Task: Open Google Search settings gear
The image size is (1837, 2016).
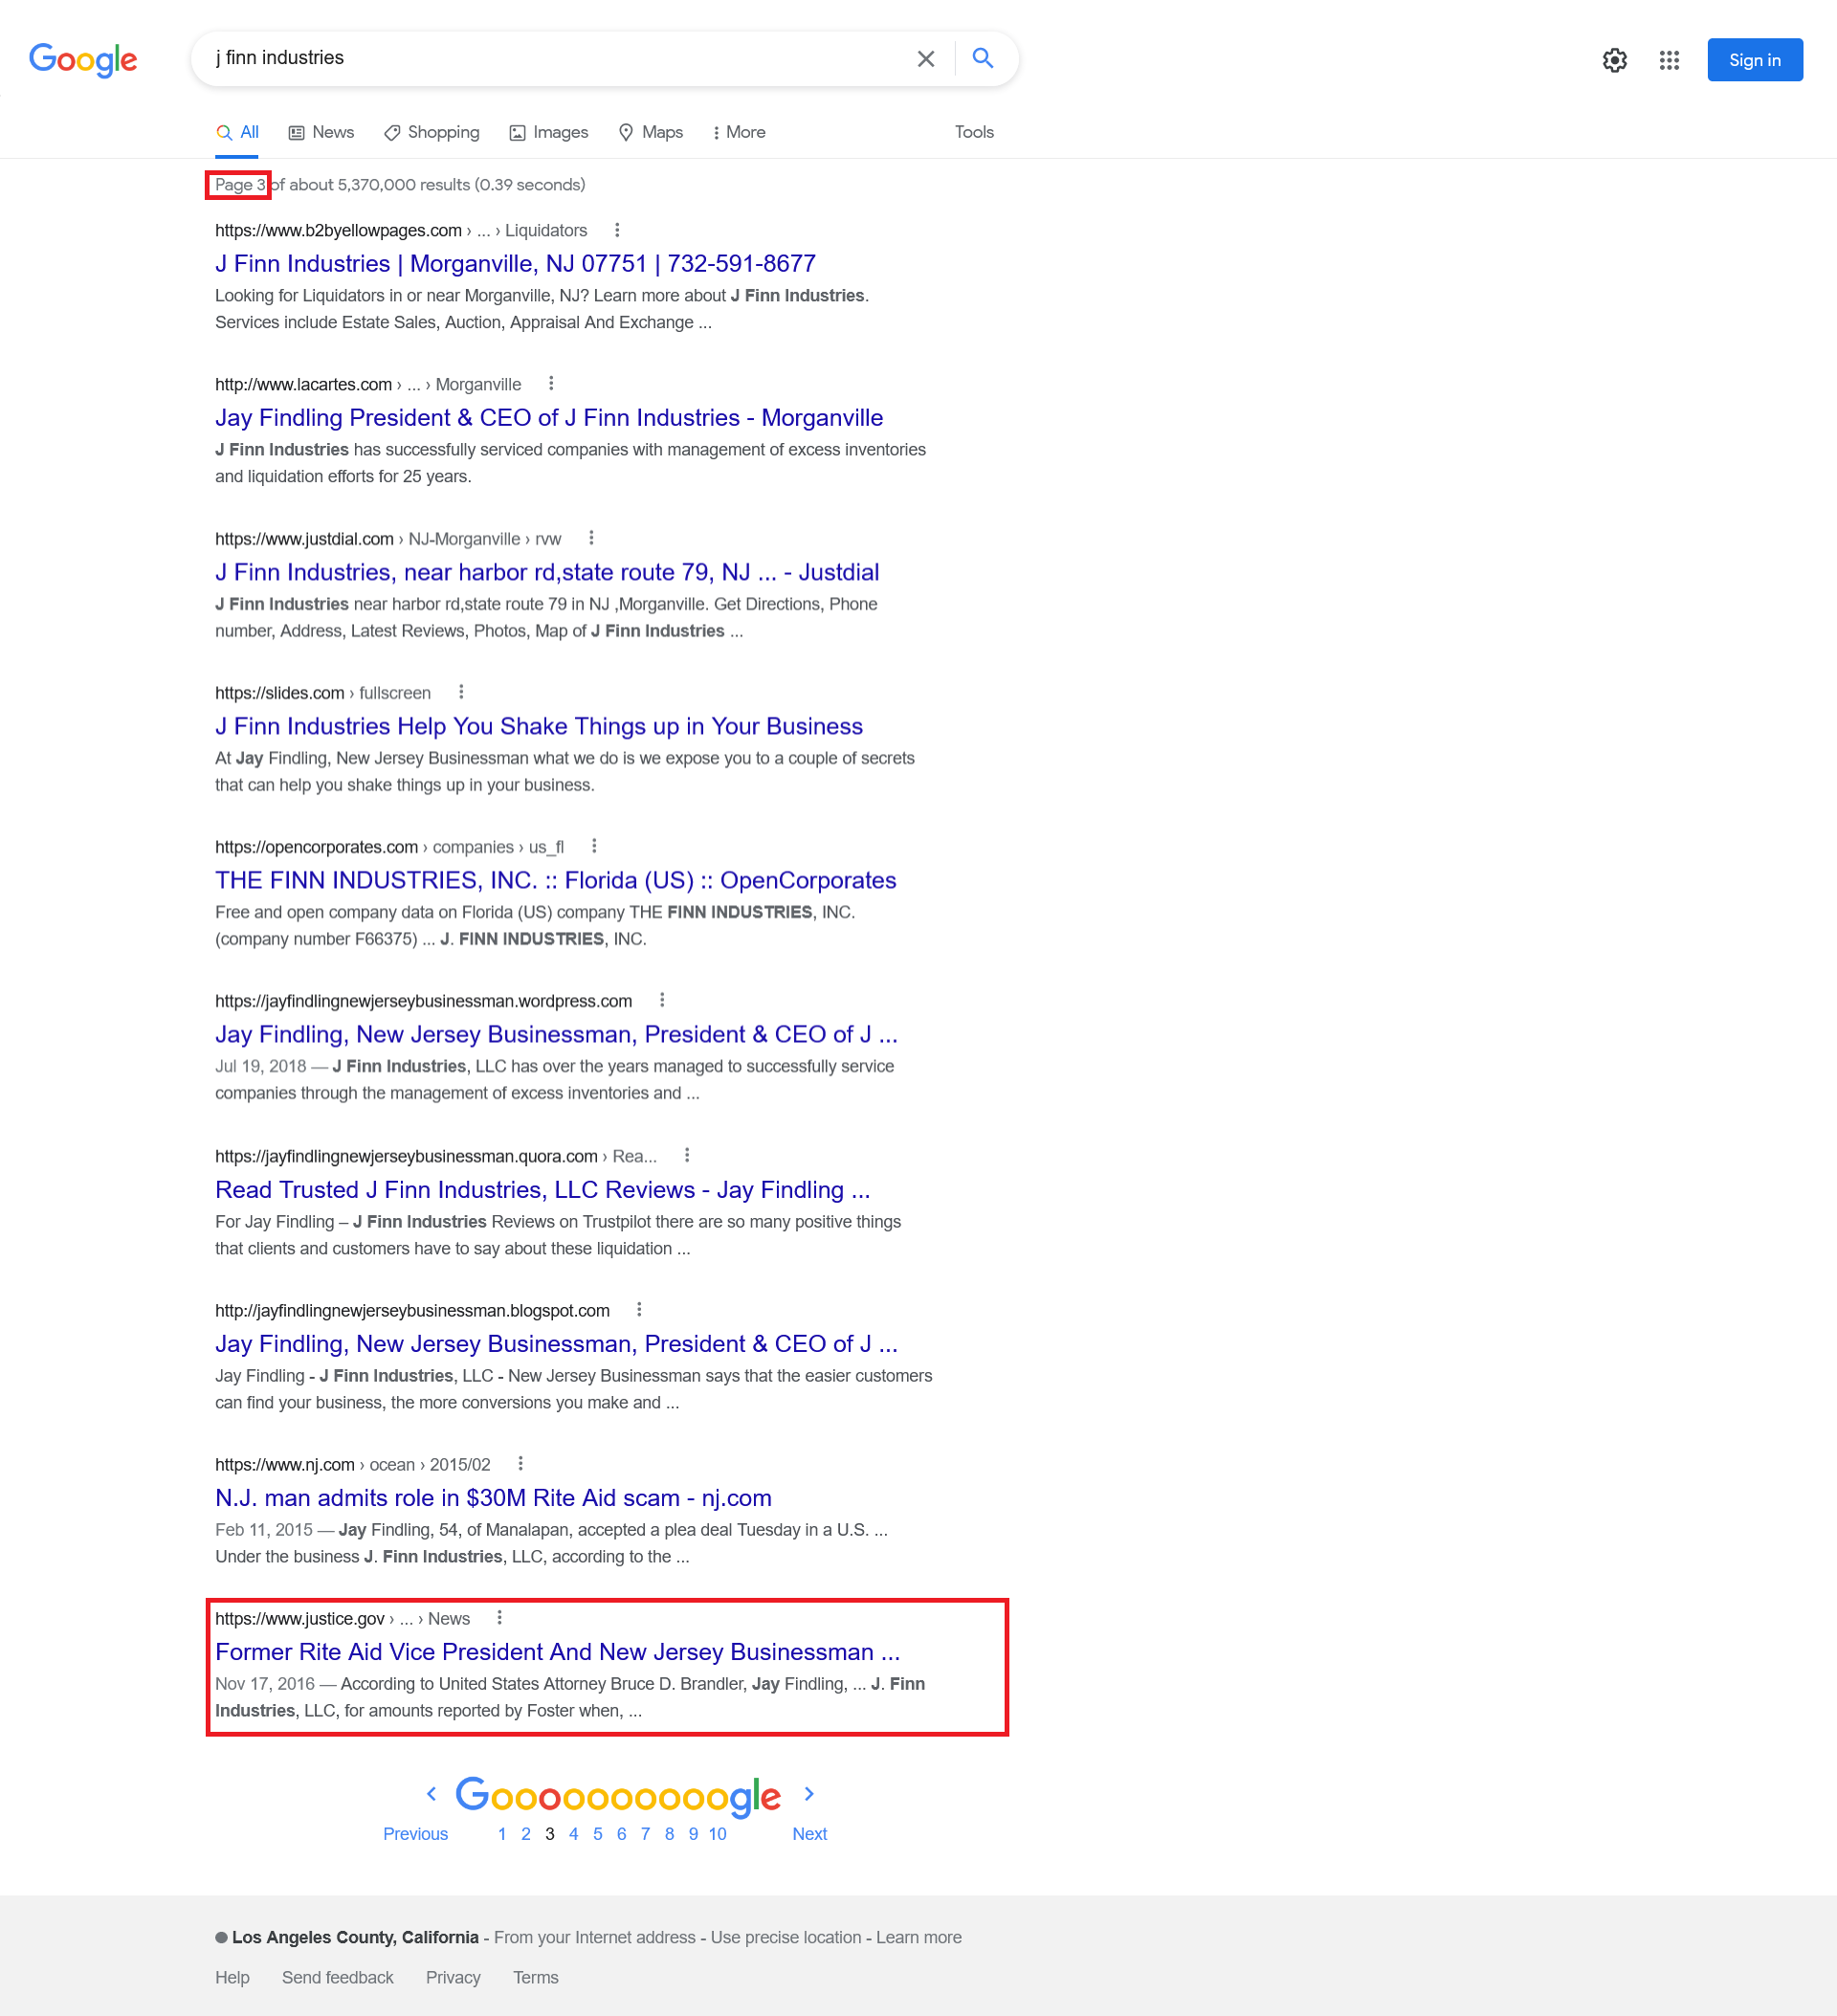Action: (x=1614, y=60)
